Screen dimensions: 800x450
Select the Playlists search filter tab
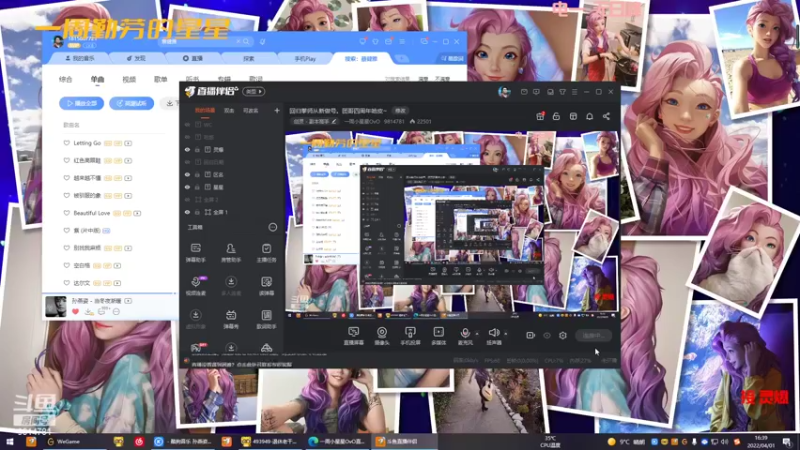(161, 79)
